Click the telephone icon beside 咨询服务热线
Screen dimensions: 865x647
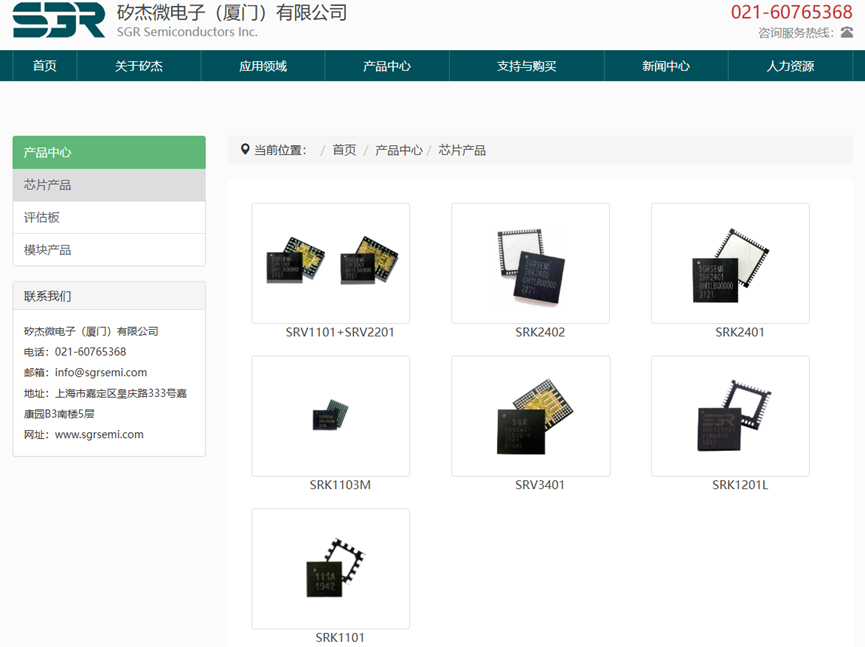pos(846,33)
